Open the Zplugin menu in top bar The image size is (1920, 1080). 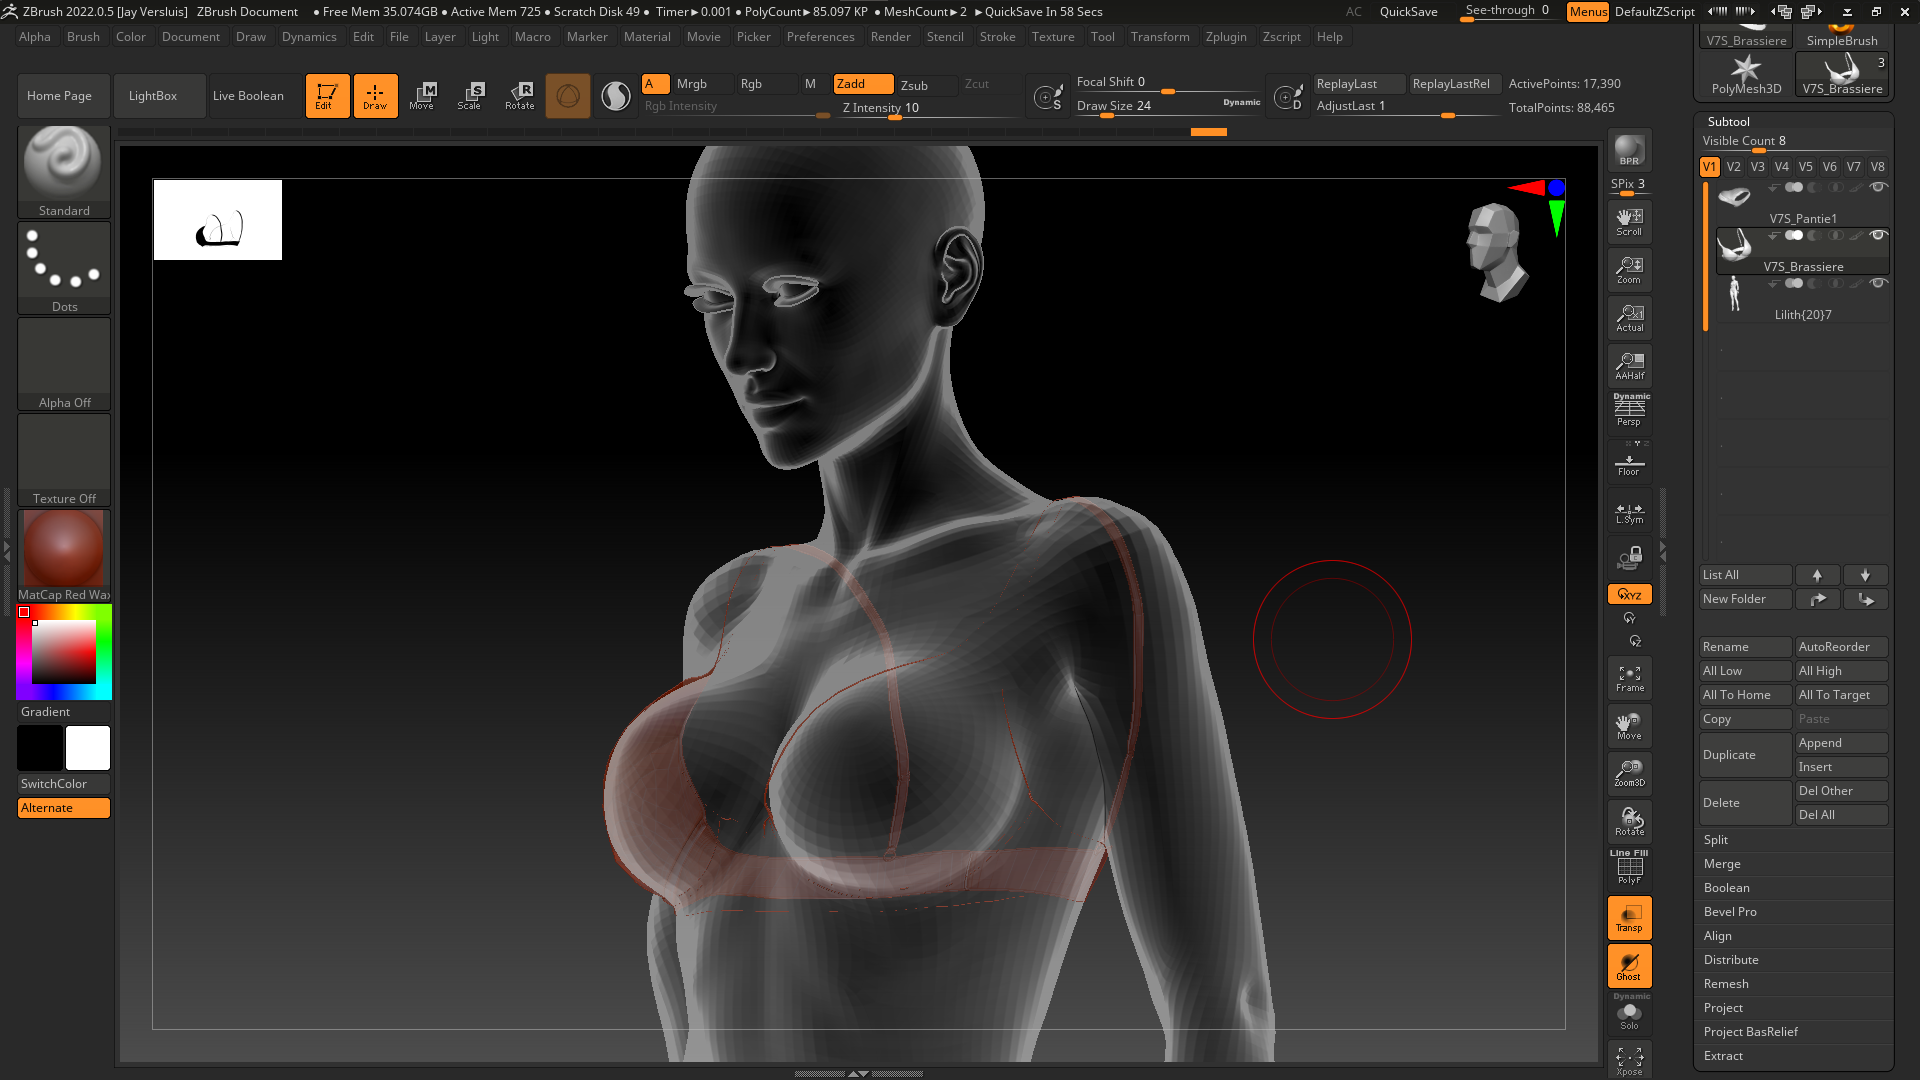click(x=1225, y=36)
